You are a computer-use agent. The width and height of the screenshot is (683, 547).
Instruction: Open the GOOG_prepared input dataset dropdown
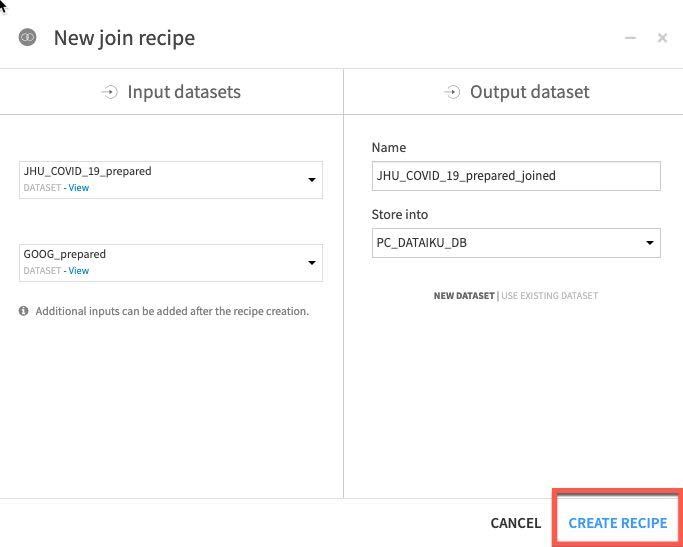point(311,263)
